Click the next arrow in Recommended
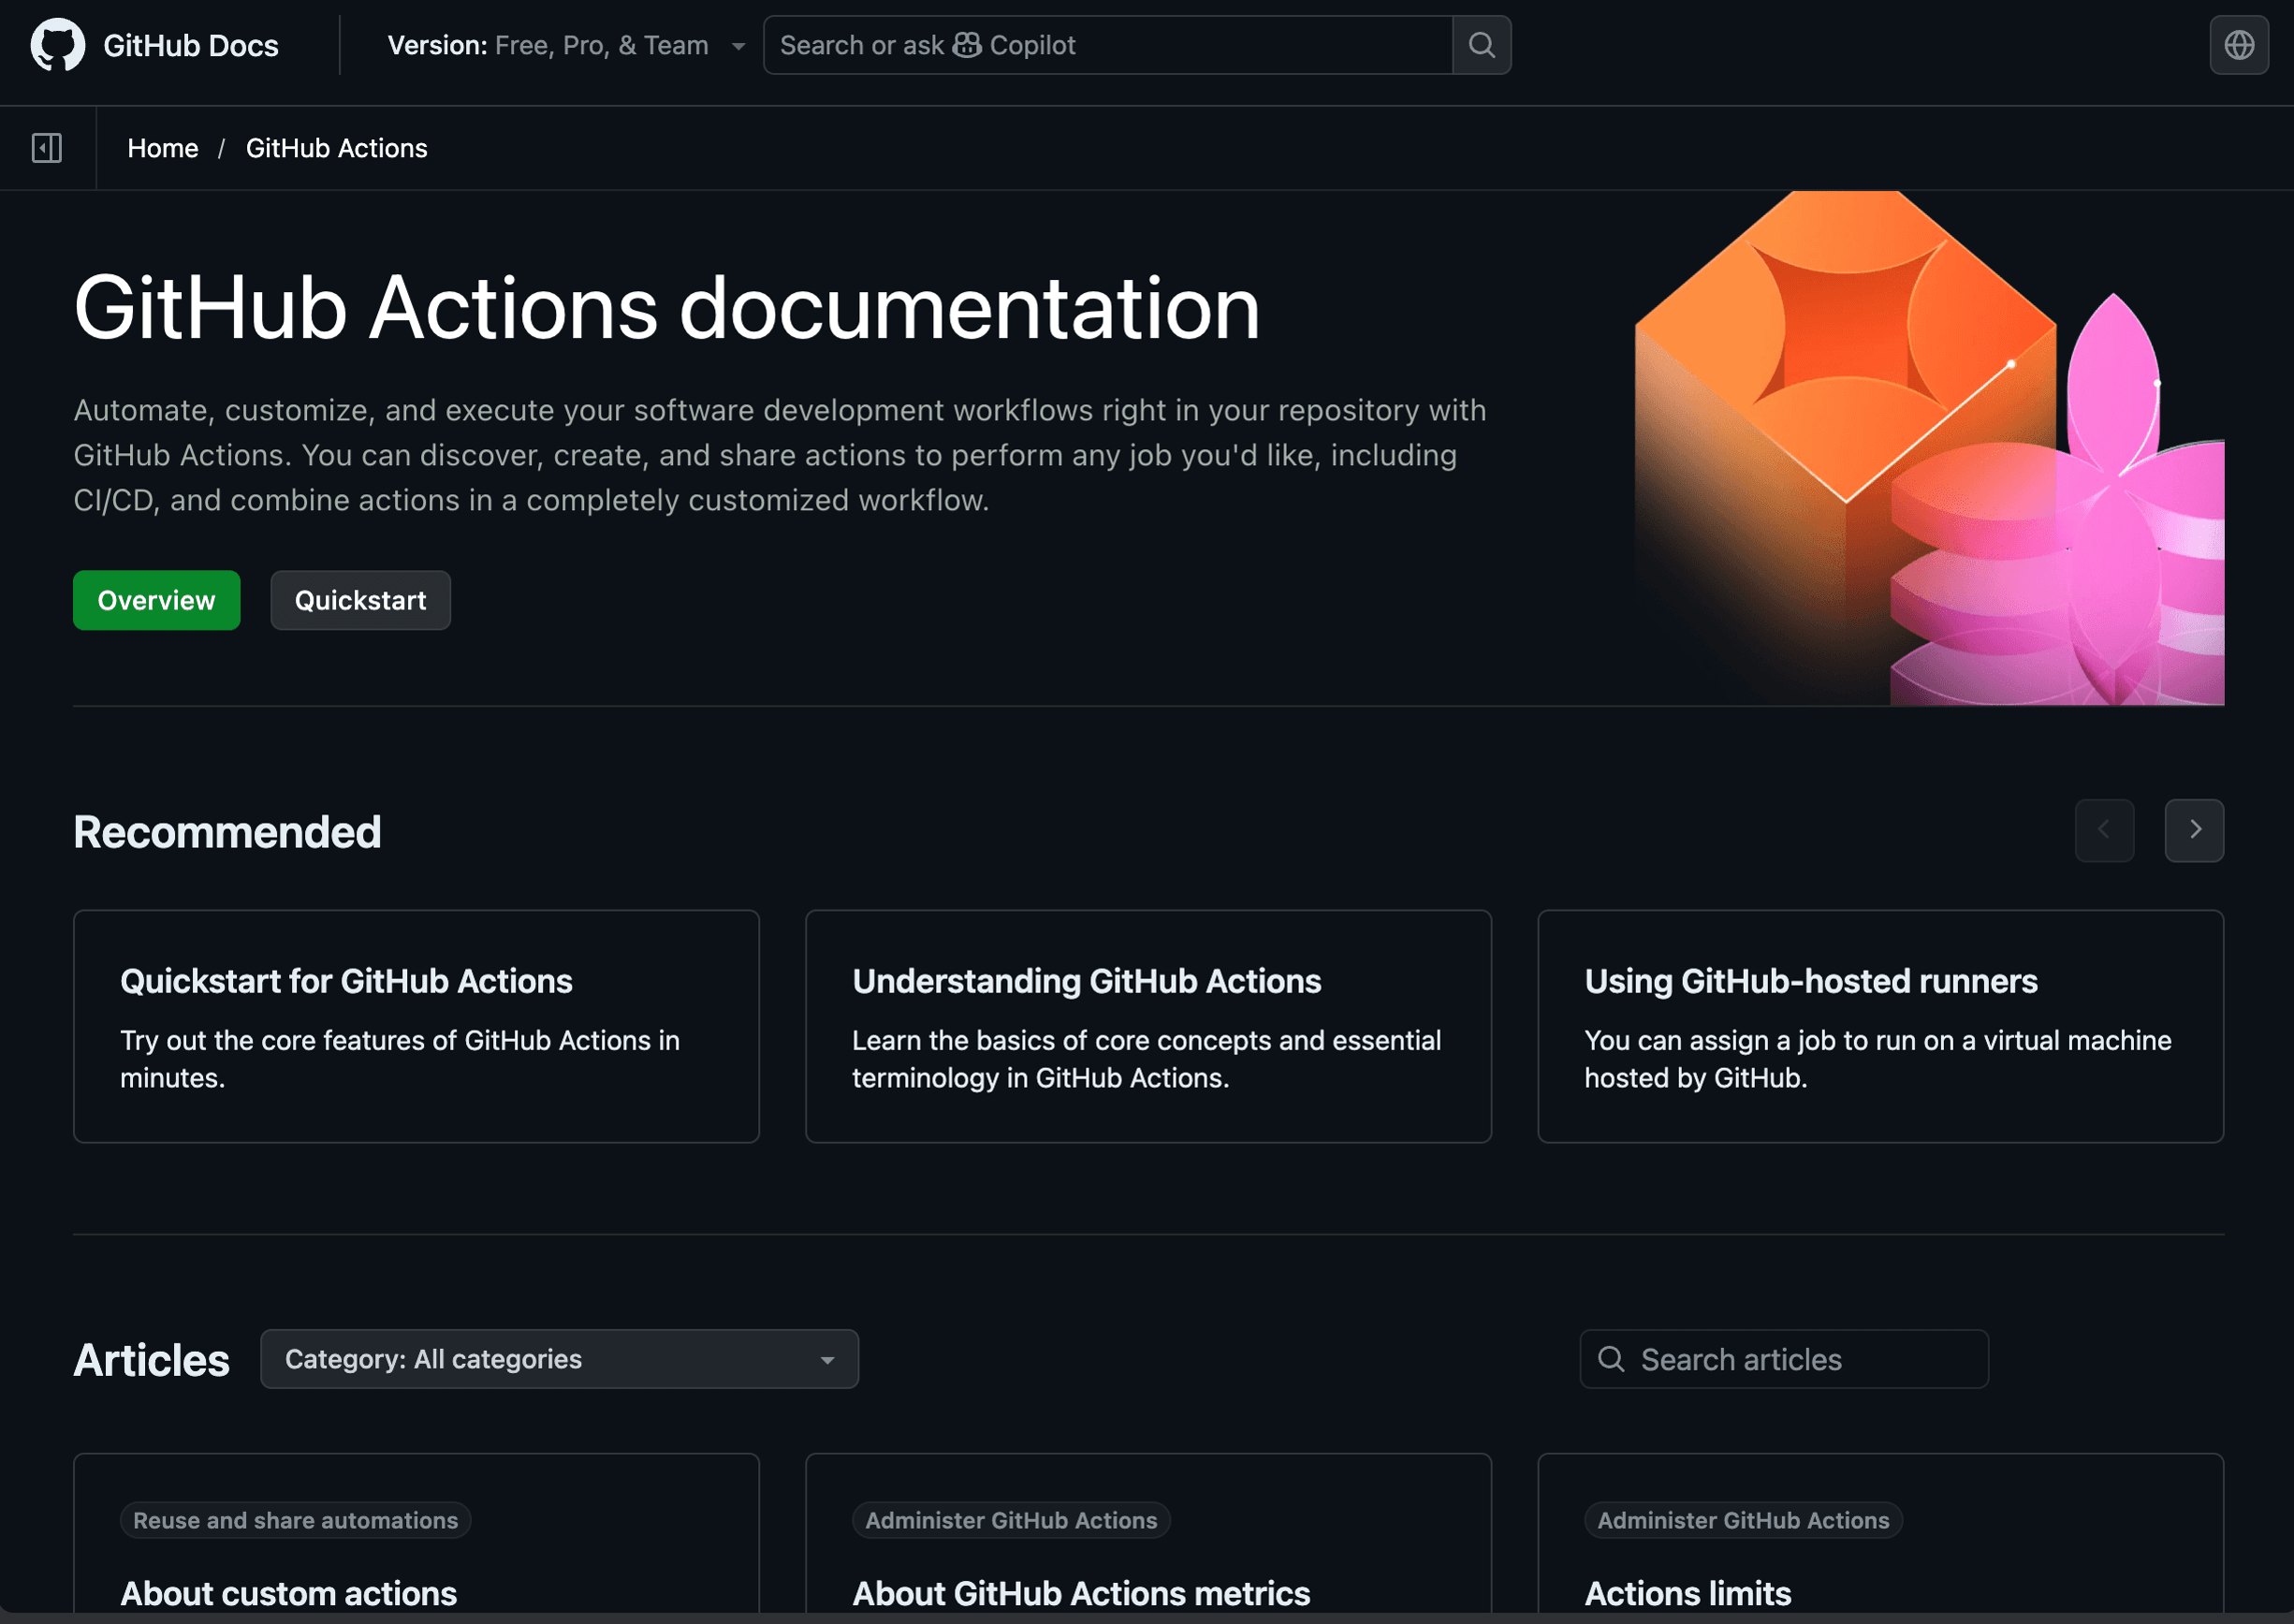Image resolution: width=2294 pixels, height=1624 pixels. [2194, 830]
